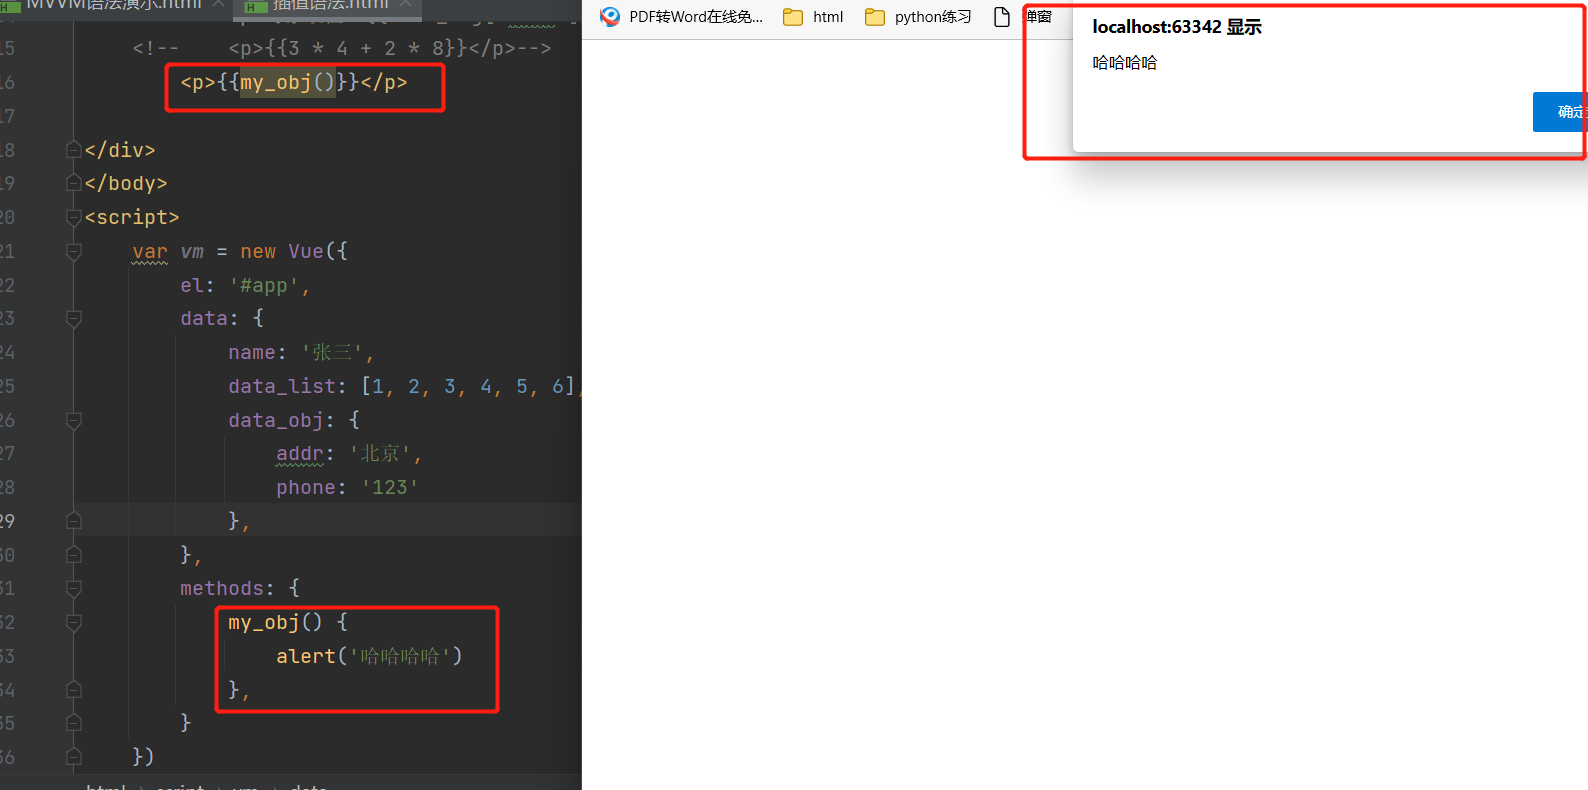
Task: Click the 'localhost:63342 显示' dialog title
Action: click(x=1177, y=27)
